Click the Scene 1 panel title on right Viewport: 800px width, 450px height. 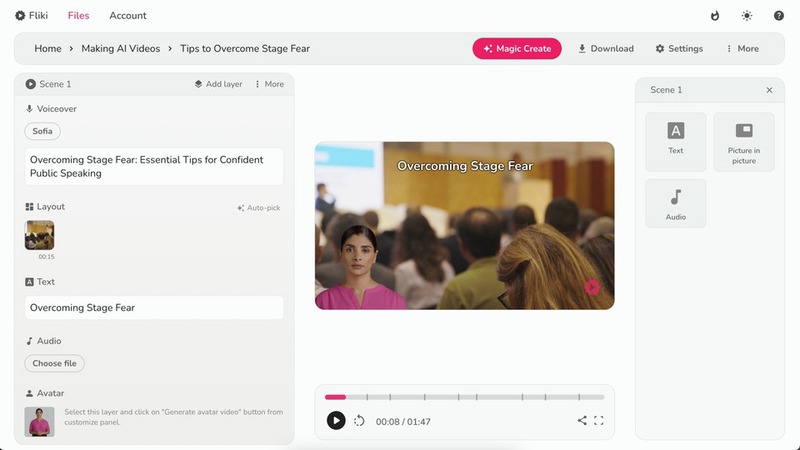[x=666, y=90]
